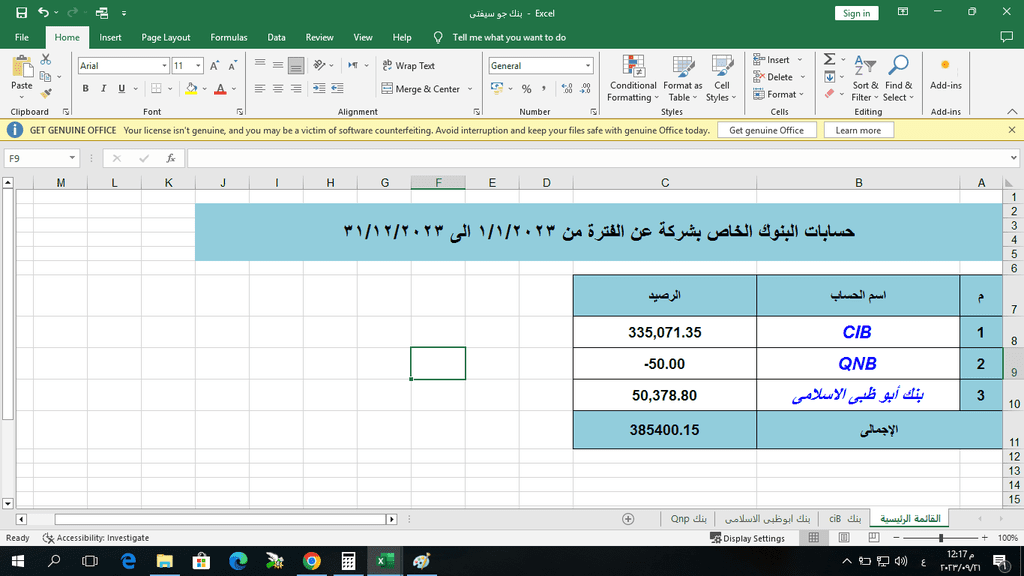Open File Explorer from the taskbar
The height and width of the screenshot is (576, 1024).
165,561
